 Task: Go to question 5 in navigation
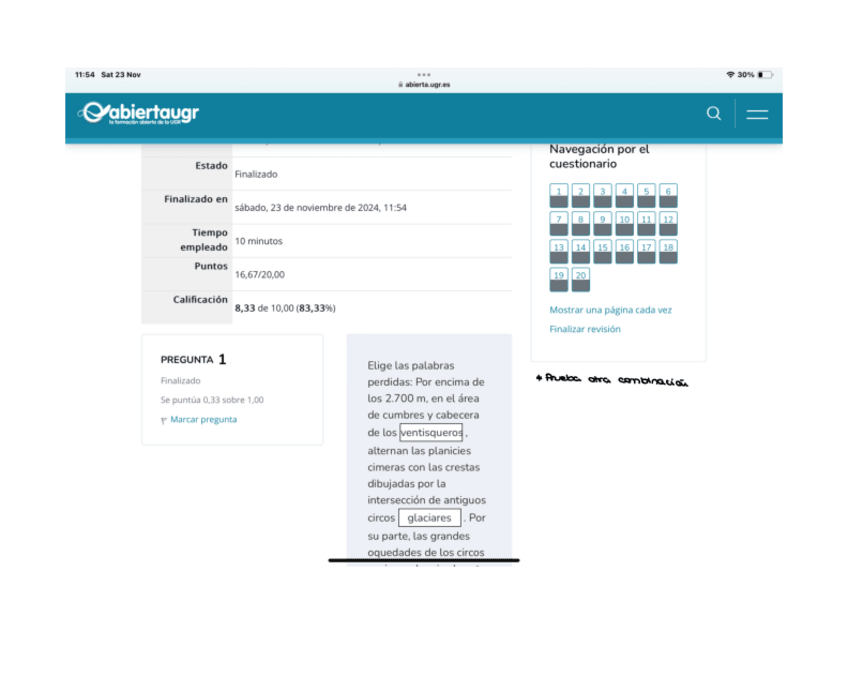point(646,196)
